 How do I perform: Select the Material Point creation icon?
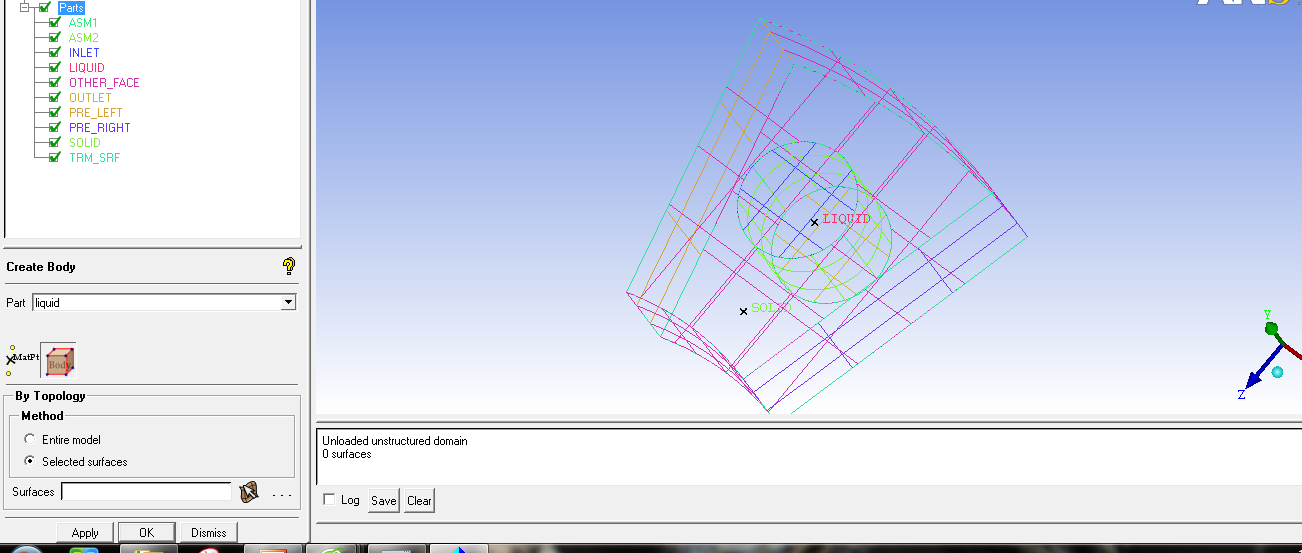[x=22, y=358]
